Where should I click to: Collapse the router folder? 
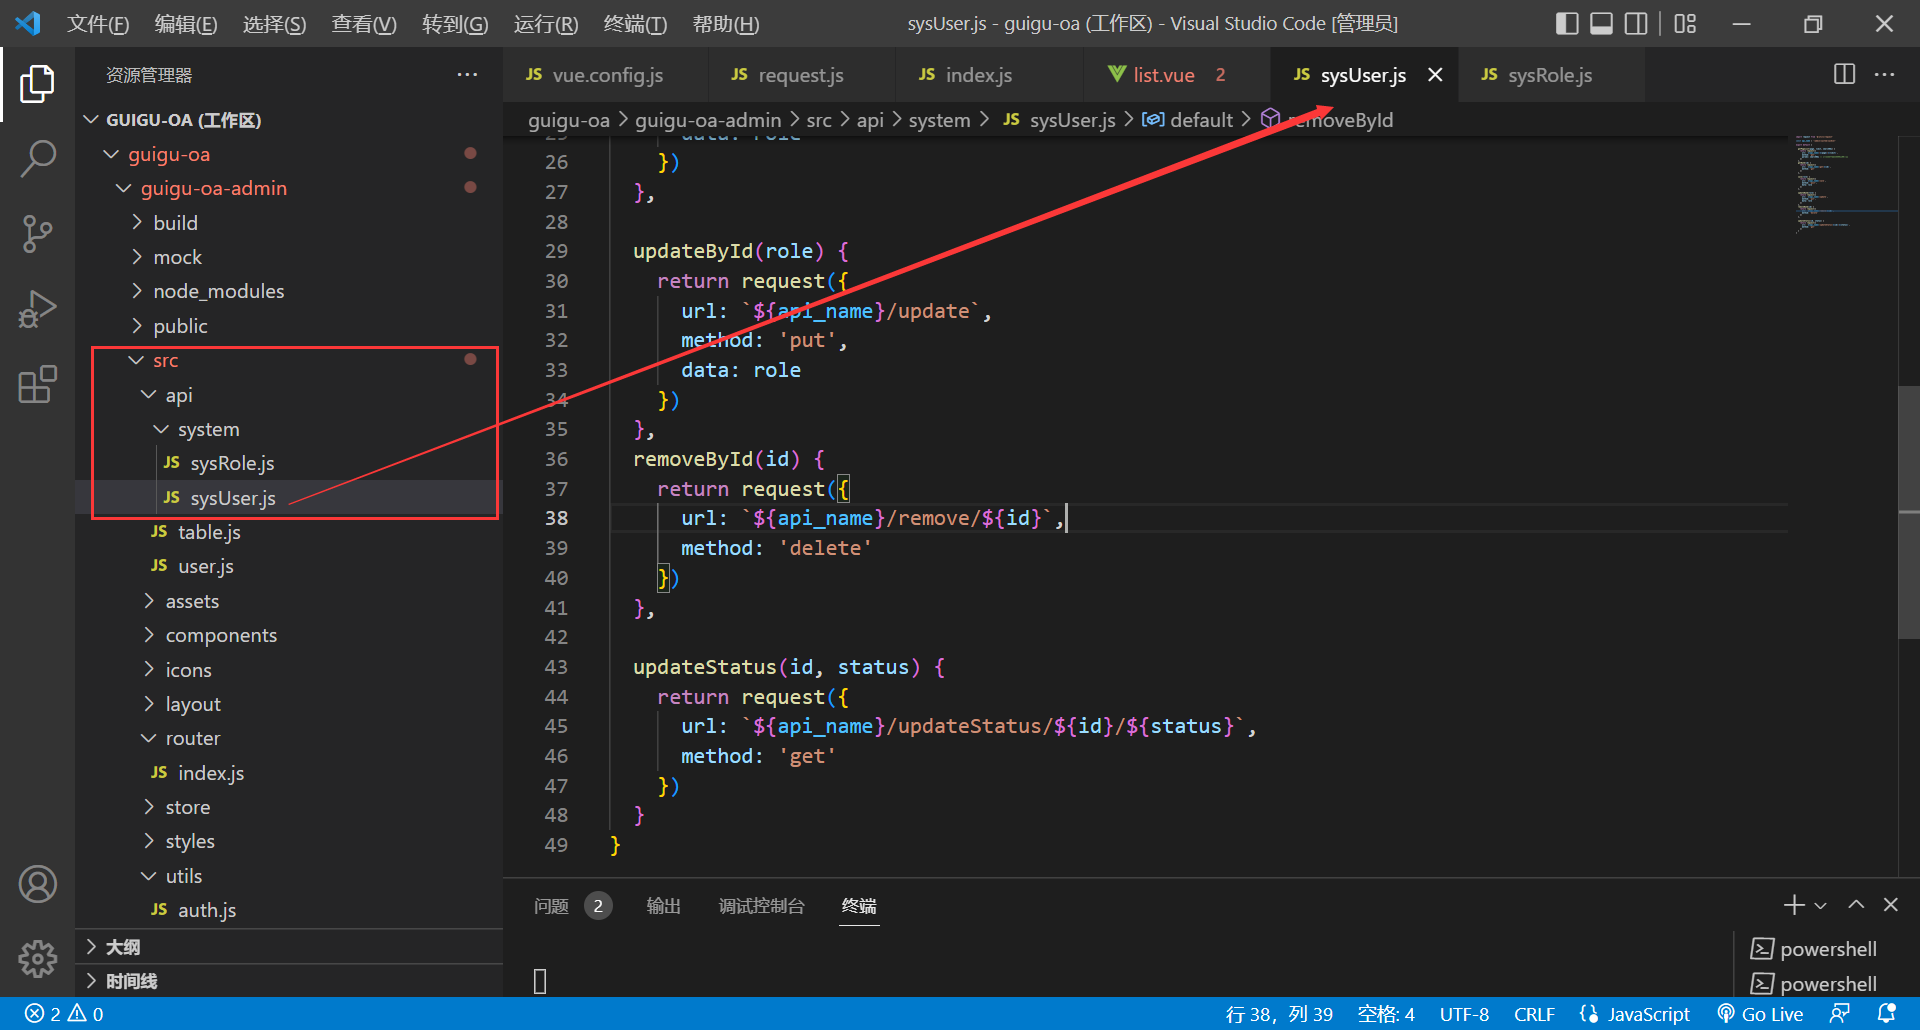[x=192, y=739]
